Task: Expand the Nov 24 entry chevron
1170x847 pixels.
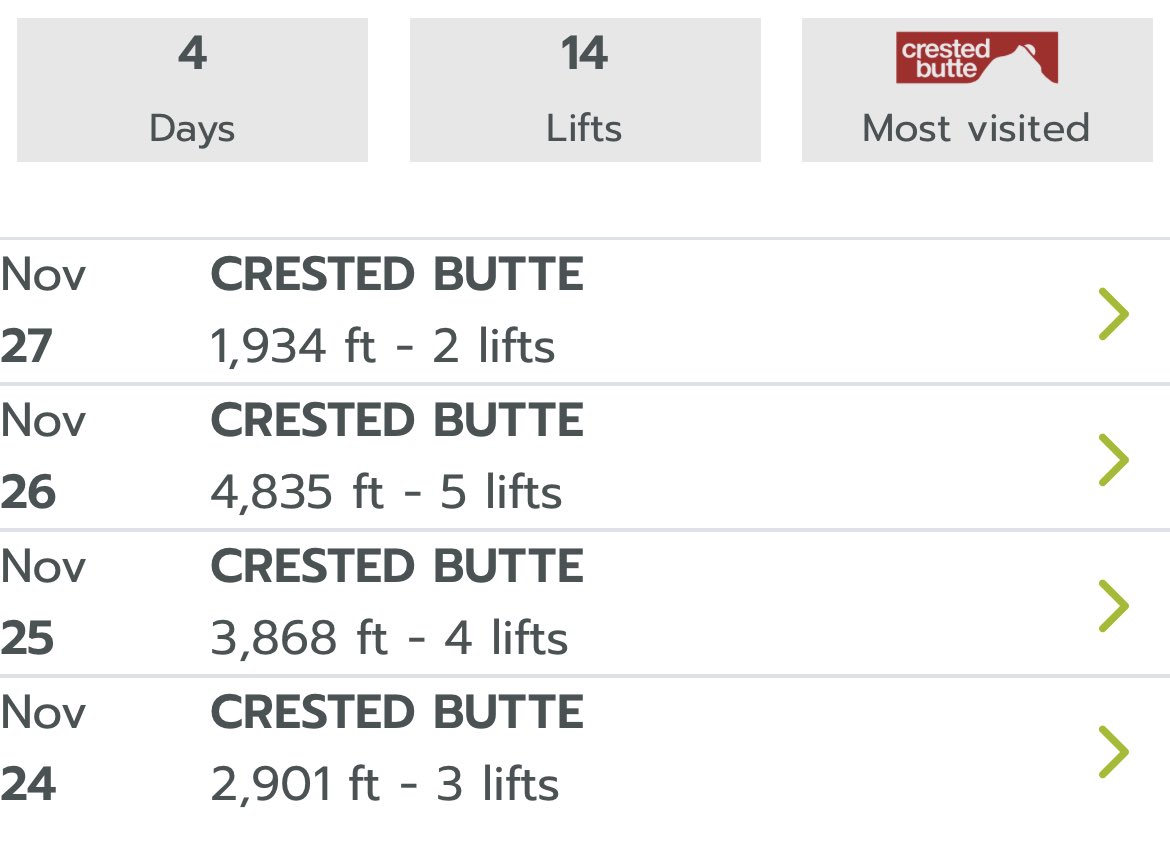Action: coord(1113,751)
